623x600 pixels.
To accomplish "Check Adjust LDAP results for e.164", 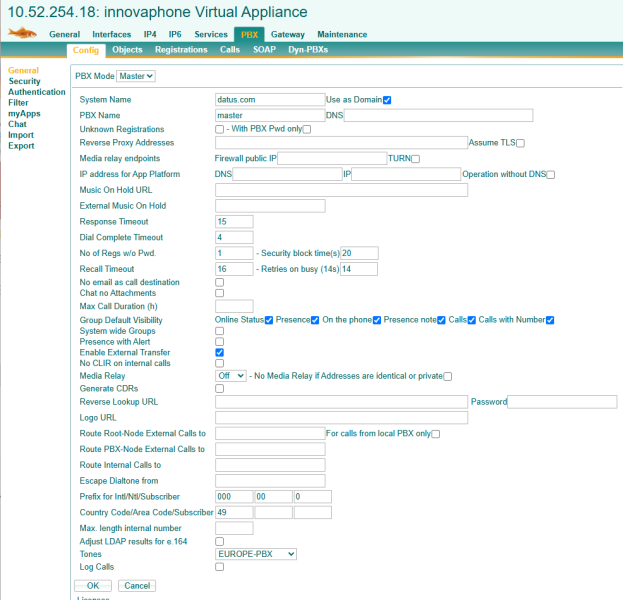I will [x=219, y=542].
